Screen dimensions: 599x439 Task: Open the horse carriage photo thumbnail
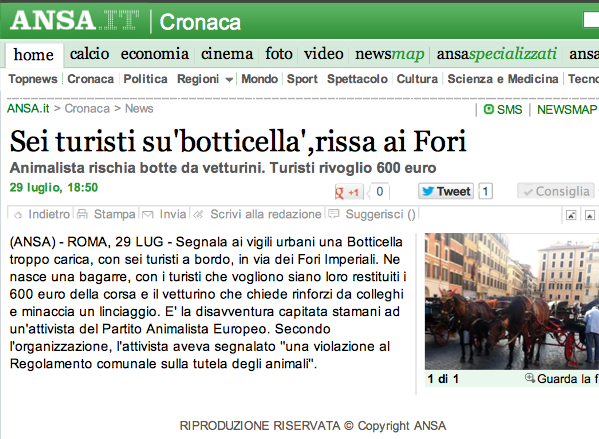pyautogui.click(x=512, y=301)
